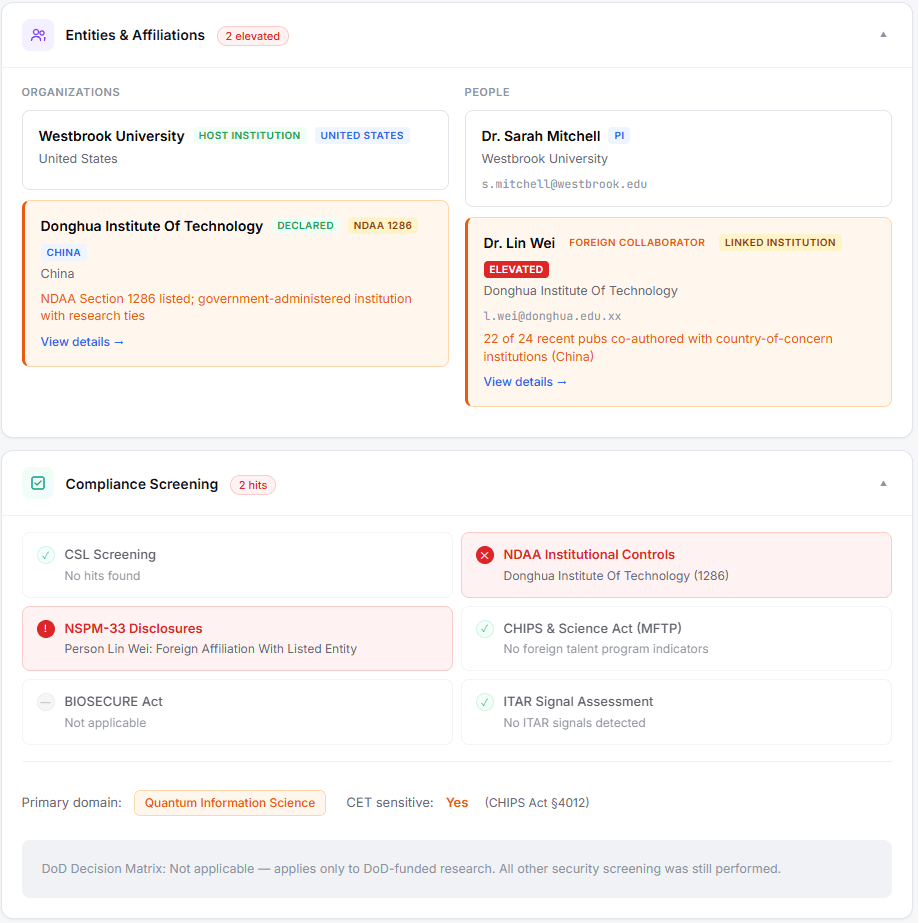Click the green check on ITAR Signal Assessment
This screenshot has width=919, height=923.
[x=485, y=701]
